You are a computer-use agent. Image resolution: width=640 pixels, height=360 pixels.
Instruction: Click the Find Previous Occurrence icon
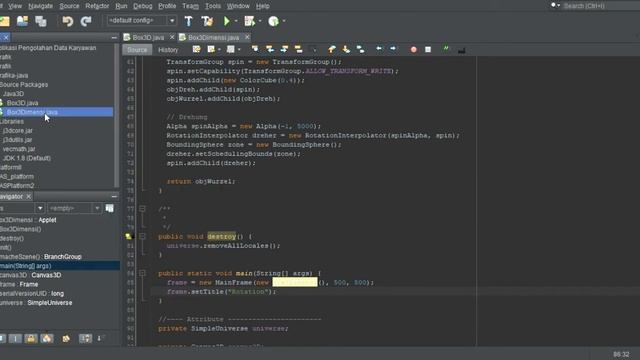coord(270,49)
